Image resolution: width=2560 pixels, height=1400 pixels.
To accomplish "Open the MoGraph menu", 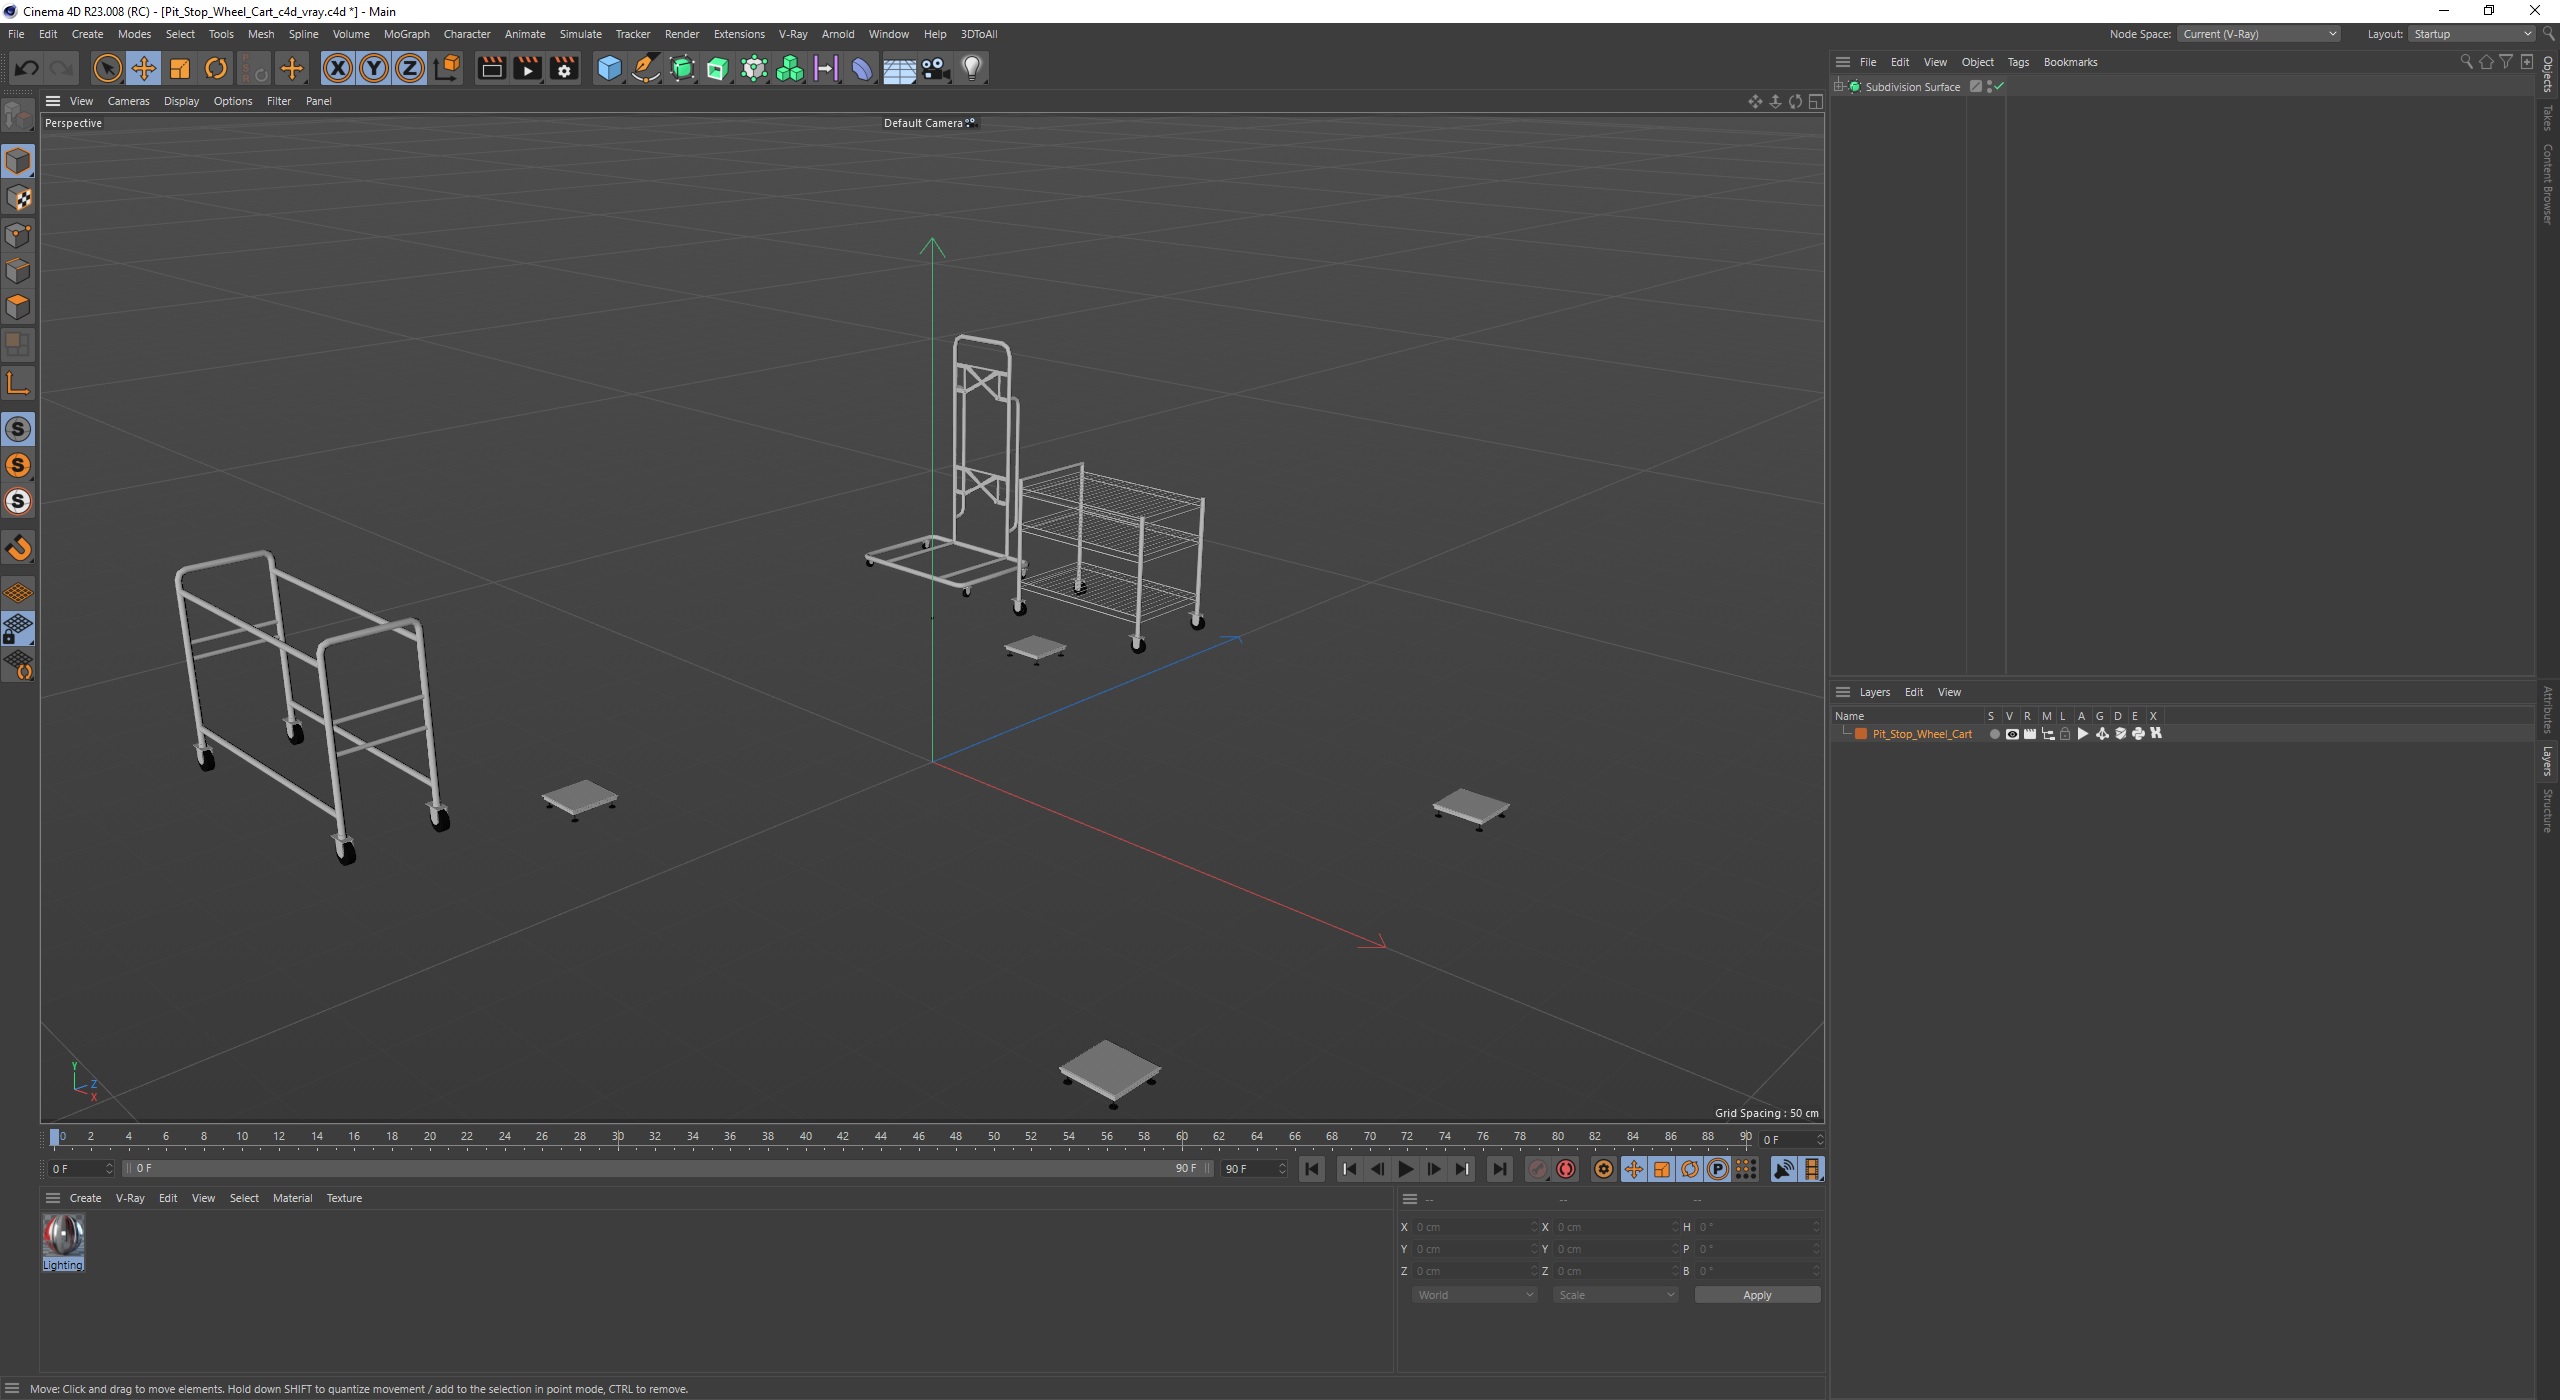I will coord(406,34).
